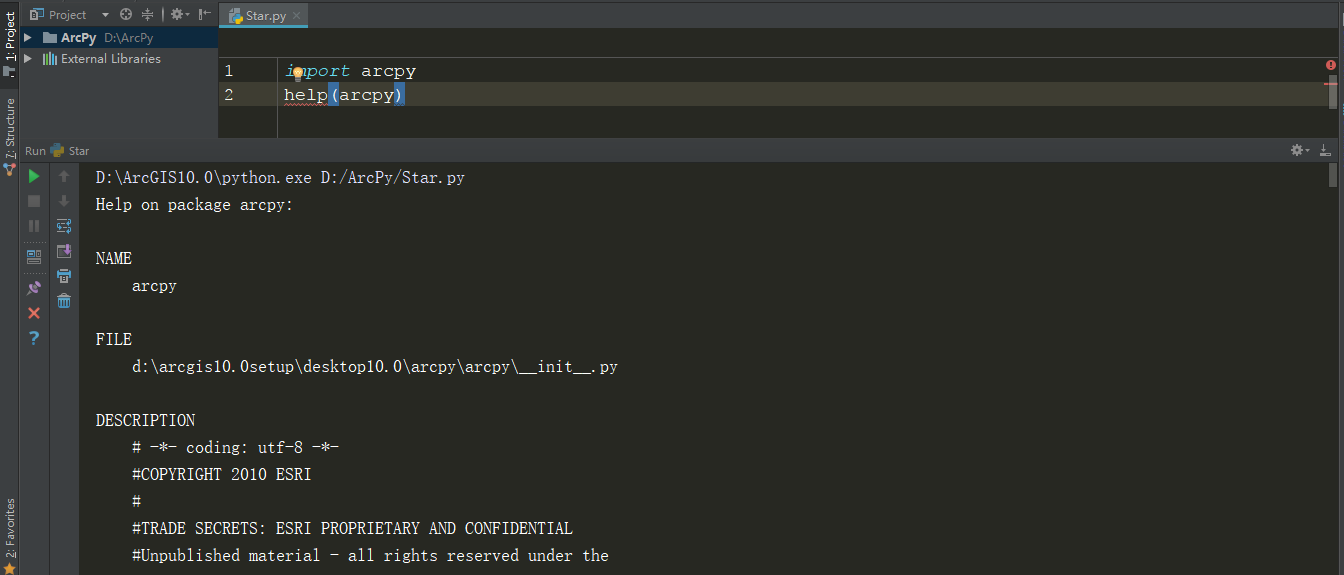This screenshot has width=1344, height=575.
Task: Expand the ArcPy project folder
Action: [27, 38]
